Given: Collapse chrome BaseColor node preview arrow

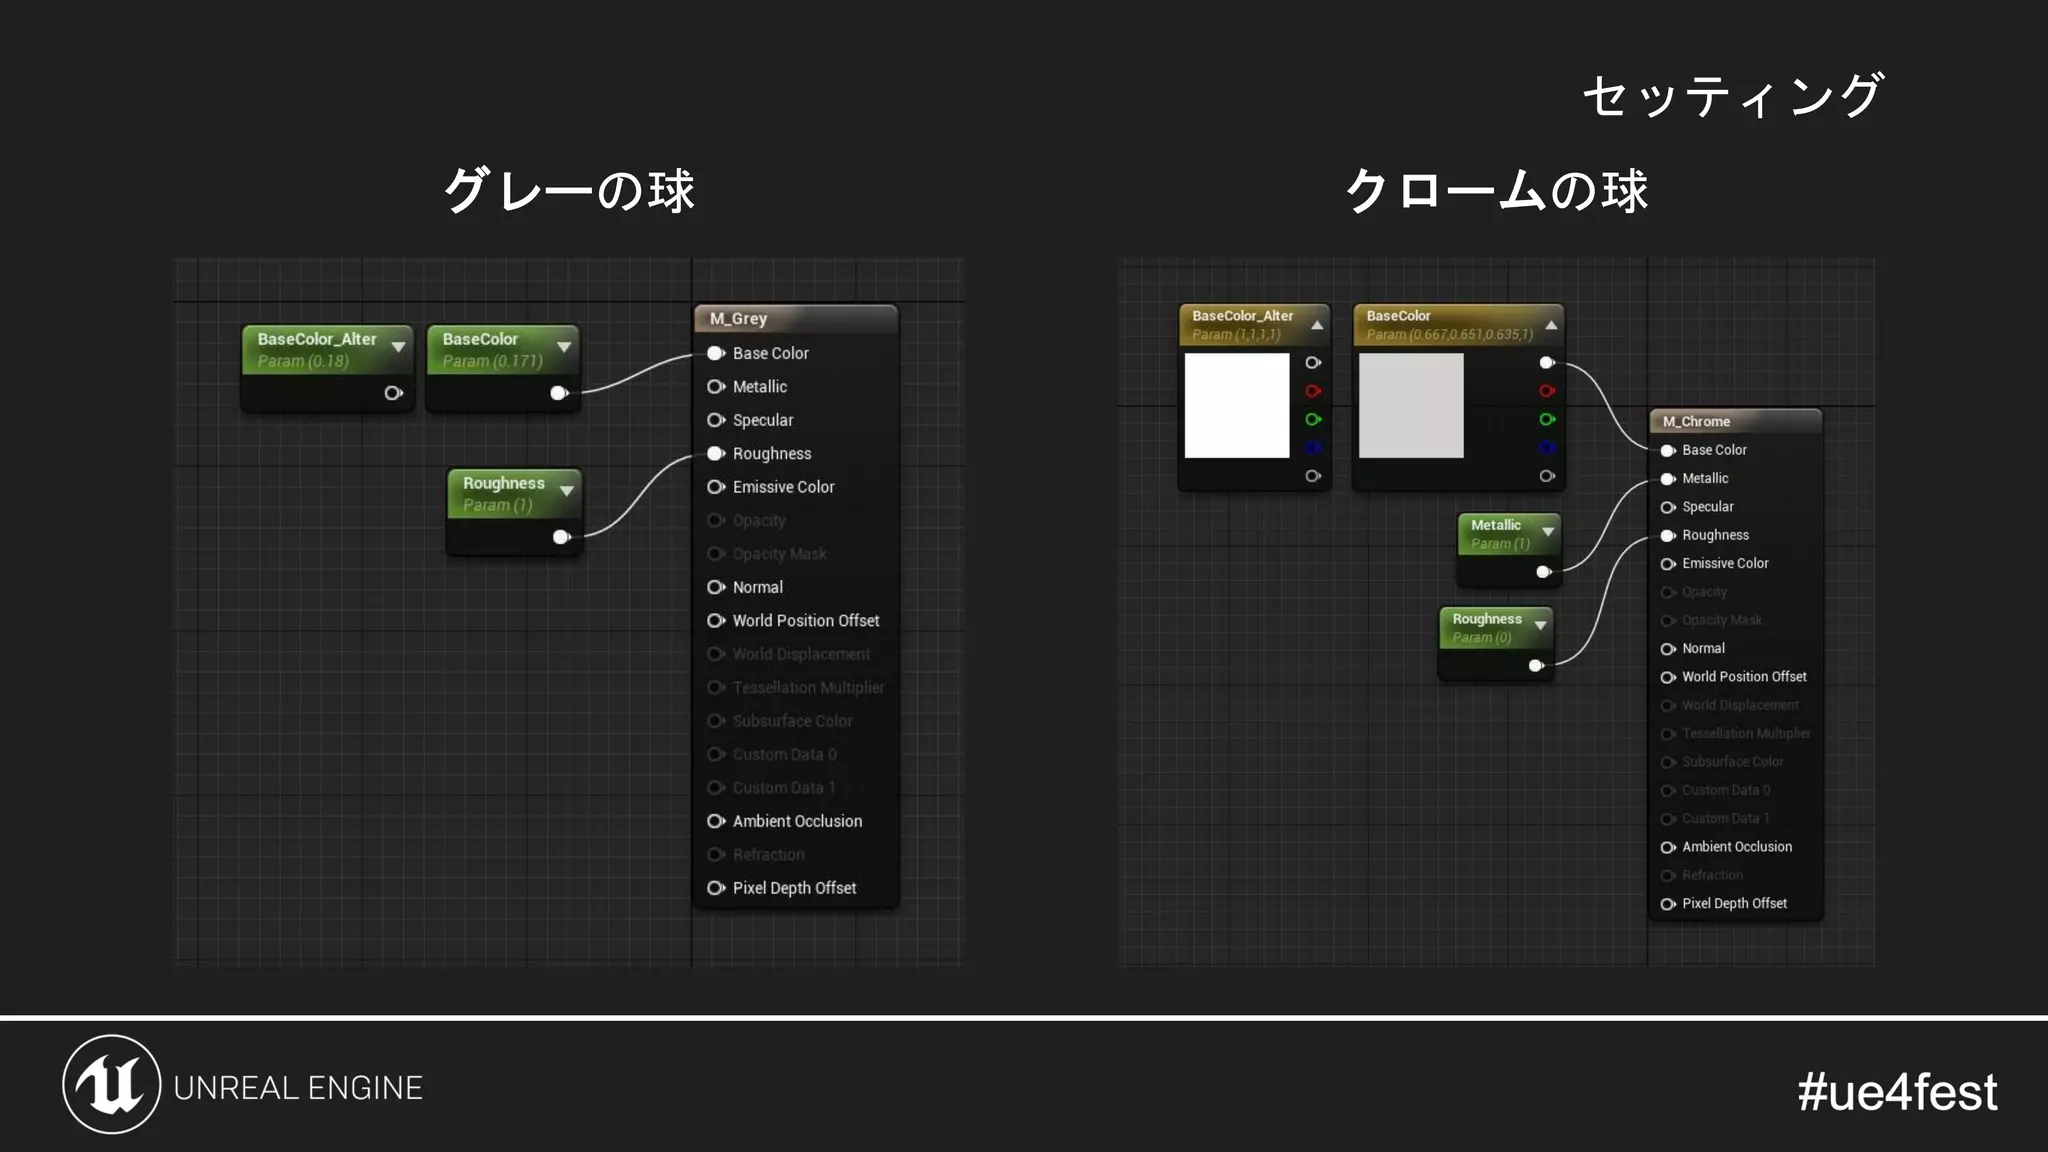Looking at the screenshot, I should click(1551, 325).
